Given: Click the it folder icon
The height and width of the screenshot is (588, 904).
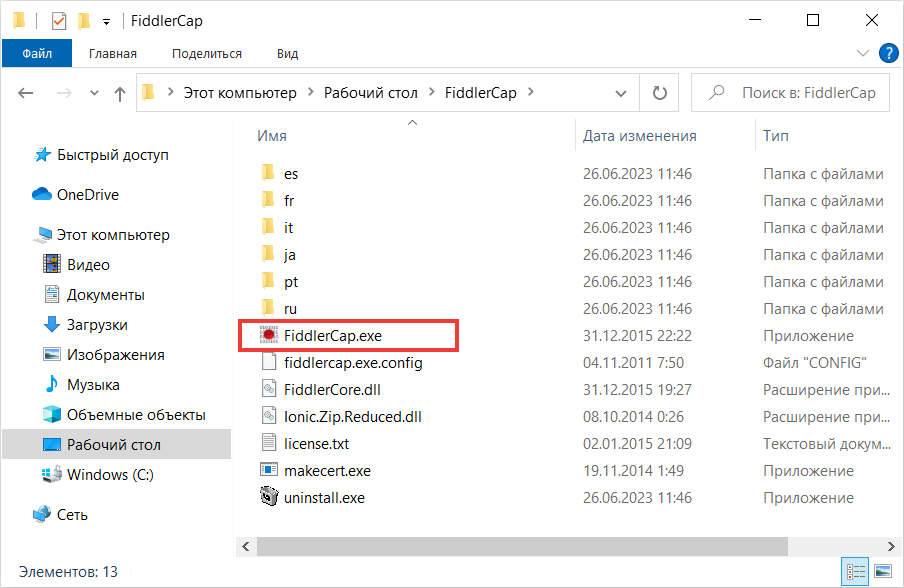Looking at the screenshot, I should (x=268, y=227).
